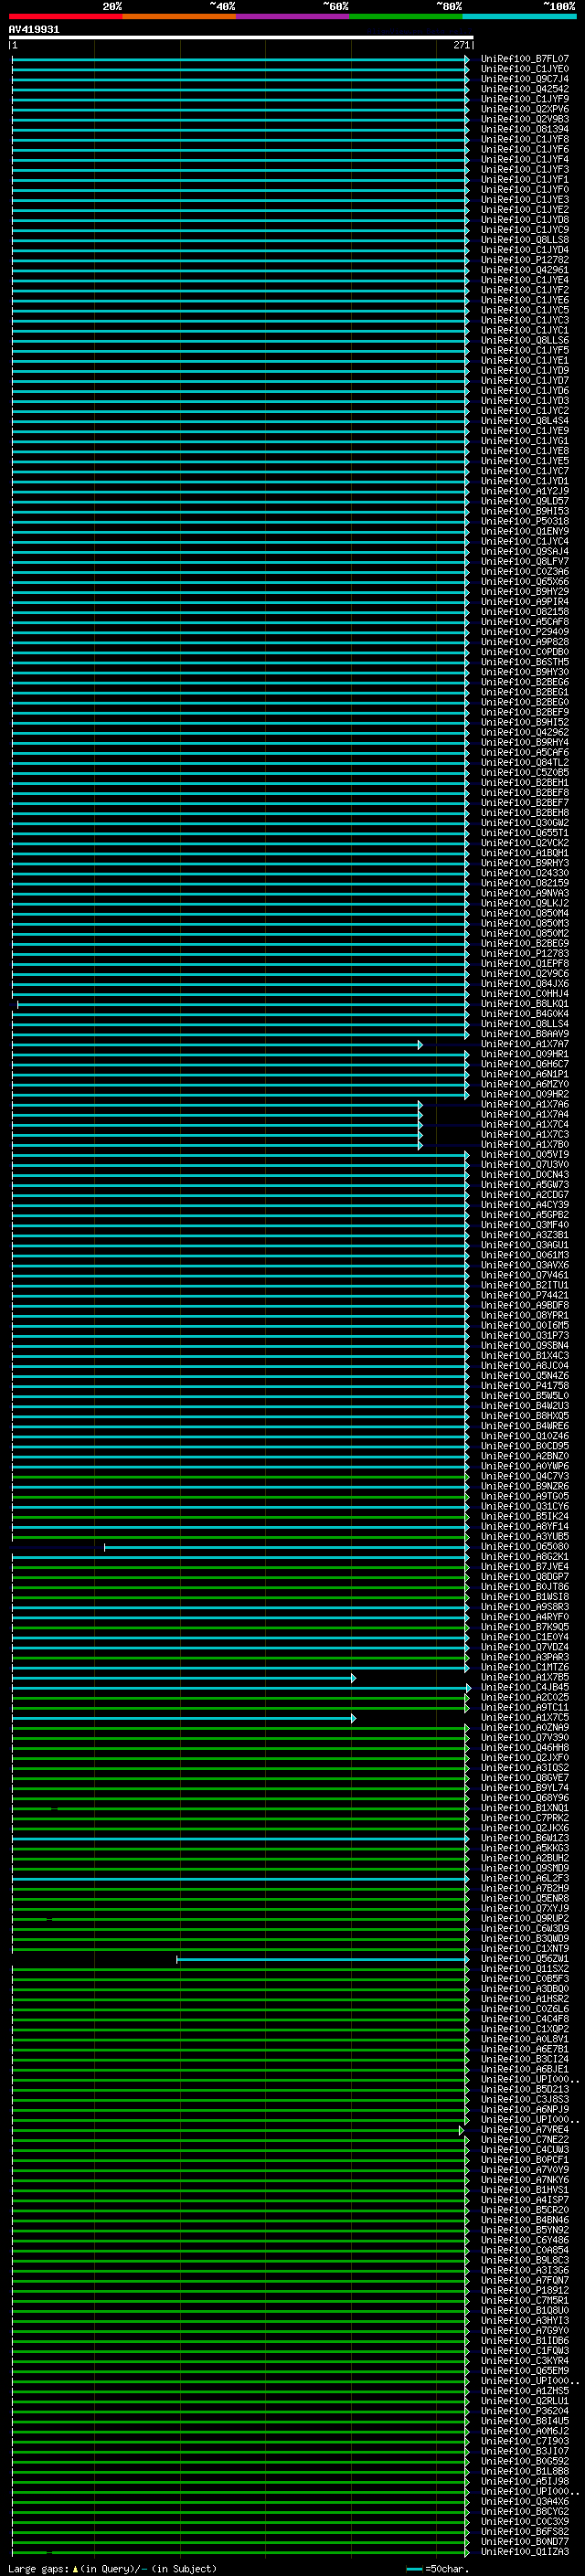
Task: Select hit label UniRef100_Q8LLS8
Action: [x=525, y=240]
